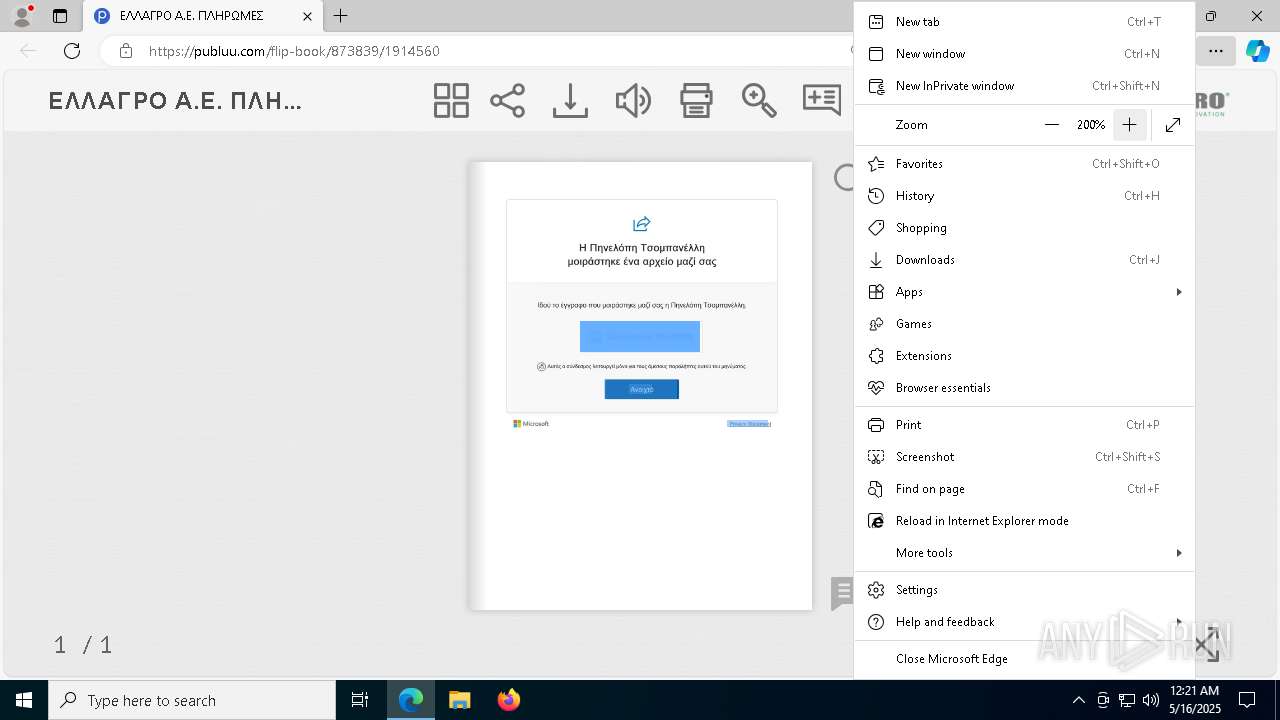Open File Explorer from taskbar

459,700
